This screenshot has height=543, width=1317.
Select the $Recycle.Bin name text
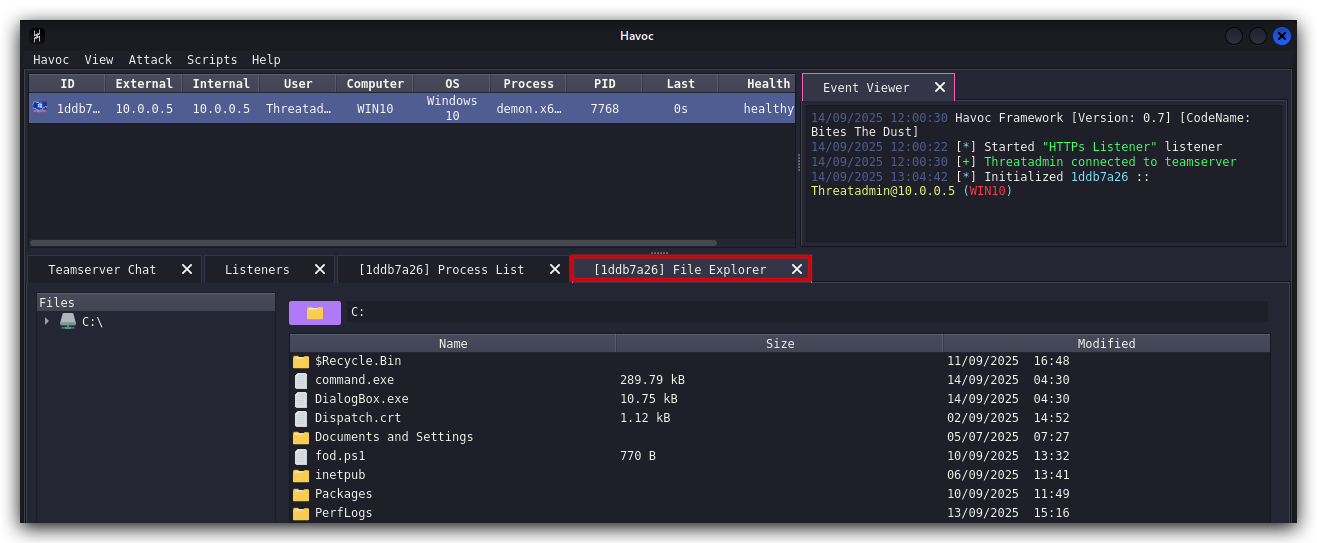click(358, 361)
